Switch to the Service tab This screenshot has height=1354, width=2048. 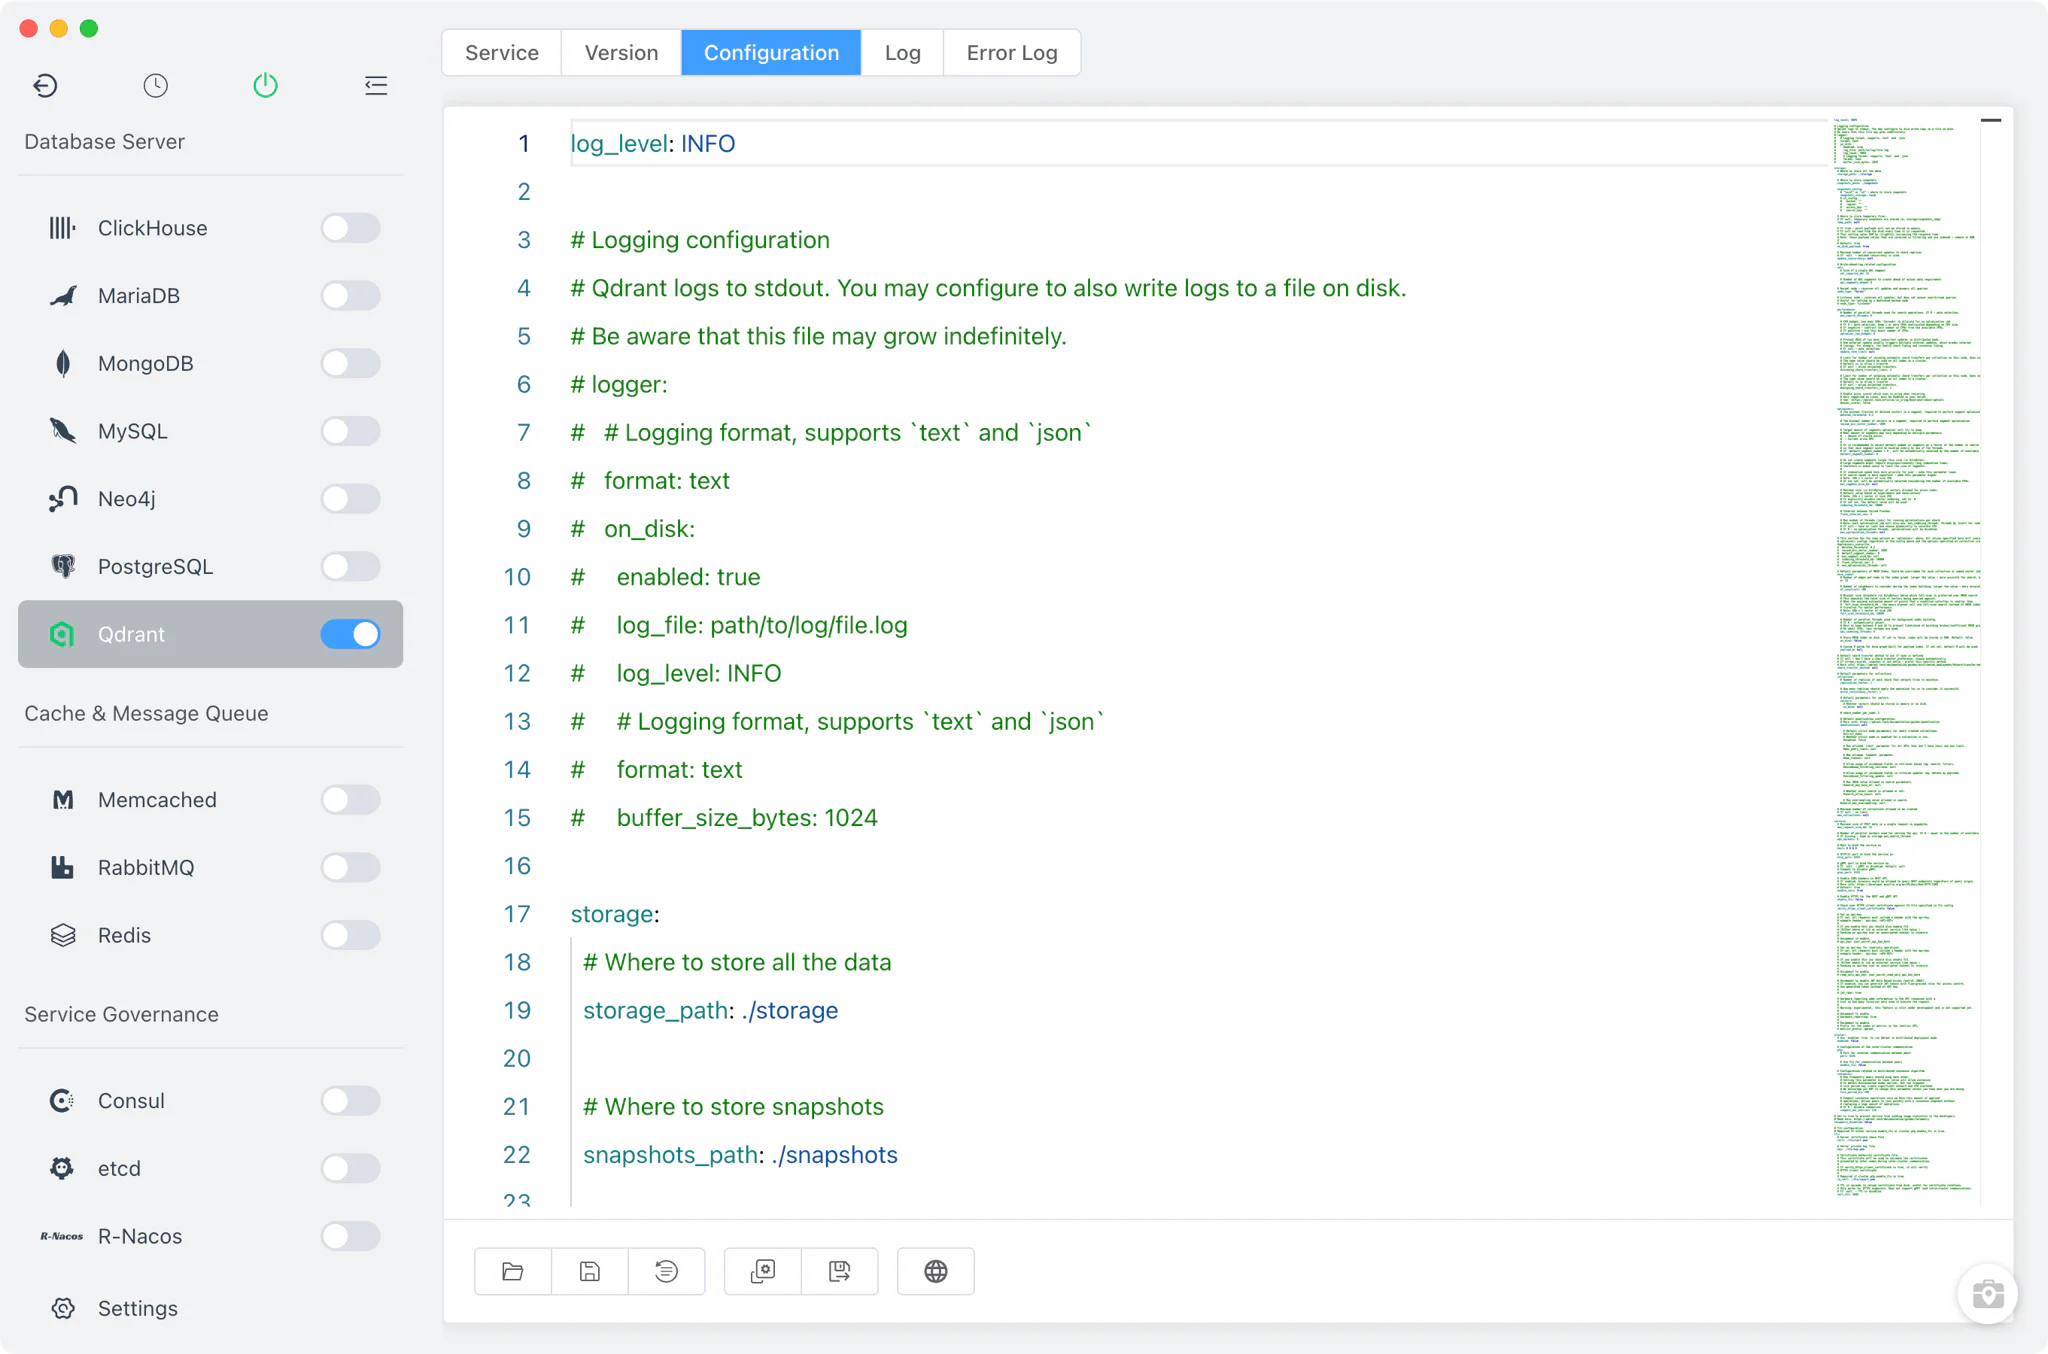coord(502,53)
